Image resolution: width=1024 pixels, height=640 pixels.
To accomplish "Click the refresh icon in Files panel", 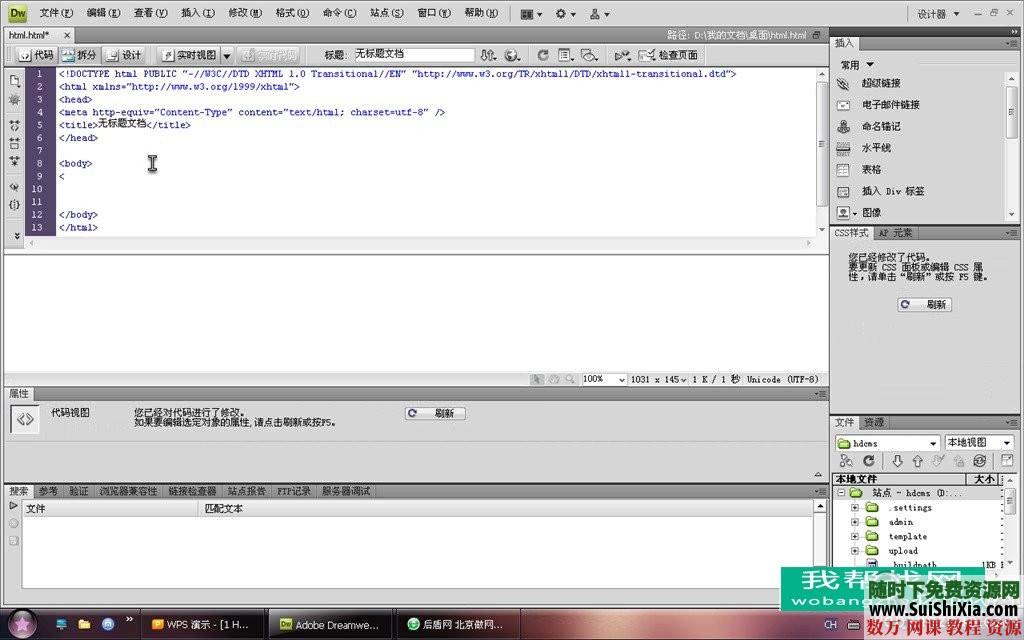I will point(868,461).
